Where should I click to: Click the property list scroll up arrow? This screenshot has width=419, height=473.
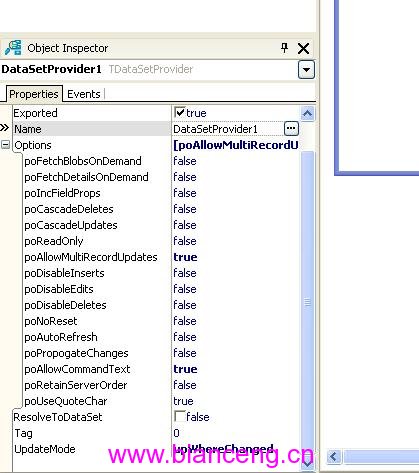click(x=307, y=114)
